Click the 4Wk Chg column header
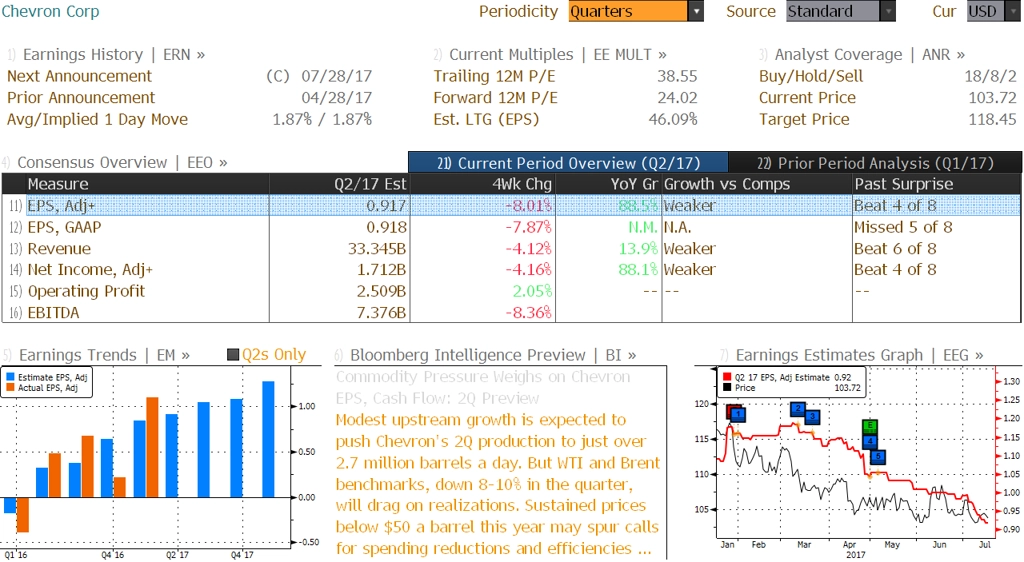The height and width of the screenshot is (562, 1024). (x=482, y=184)
